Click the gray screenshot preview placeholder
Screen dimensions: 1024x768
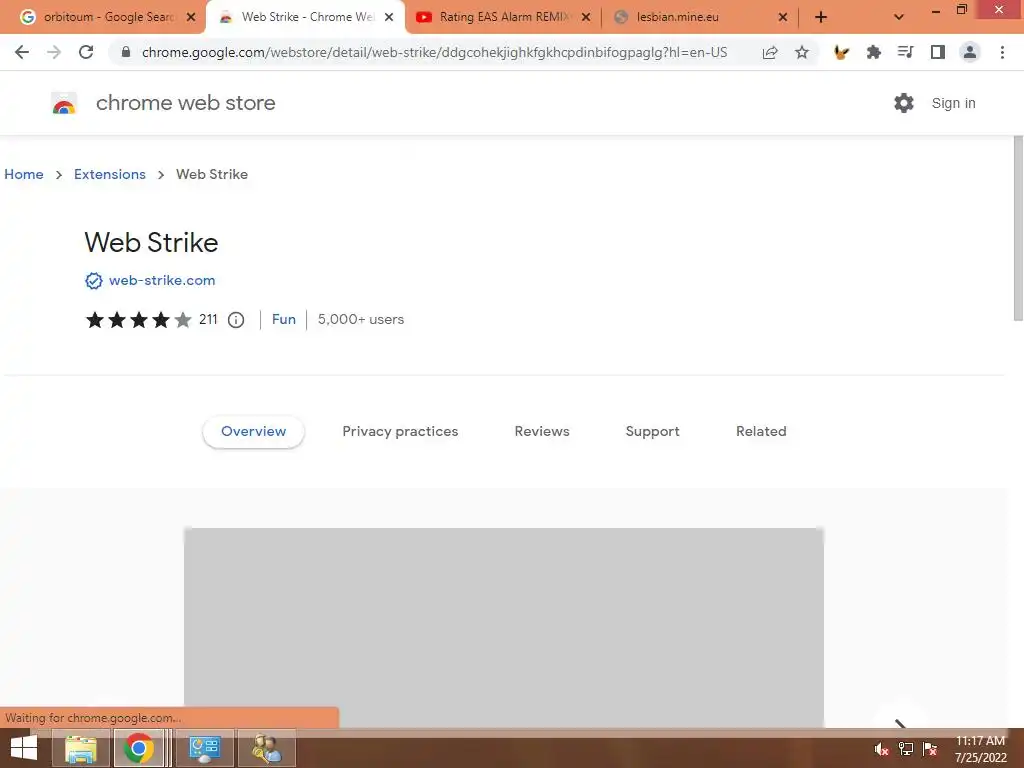pyautogui.click(x=504, y=627)
